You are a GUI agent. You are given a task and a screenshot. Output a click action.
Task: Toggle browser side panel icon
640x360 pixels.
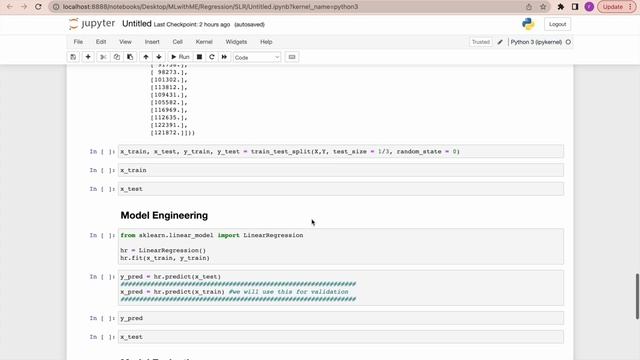coord(575,7)
